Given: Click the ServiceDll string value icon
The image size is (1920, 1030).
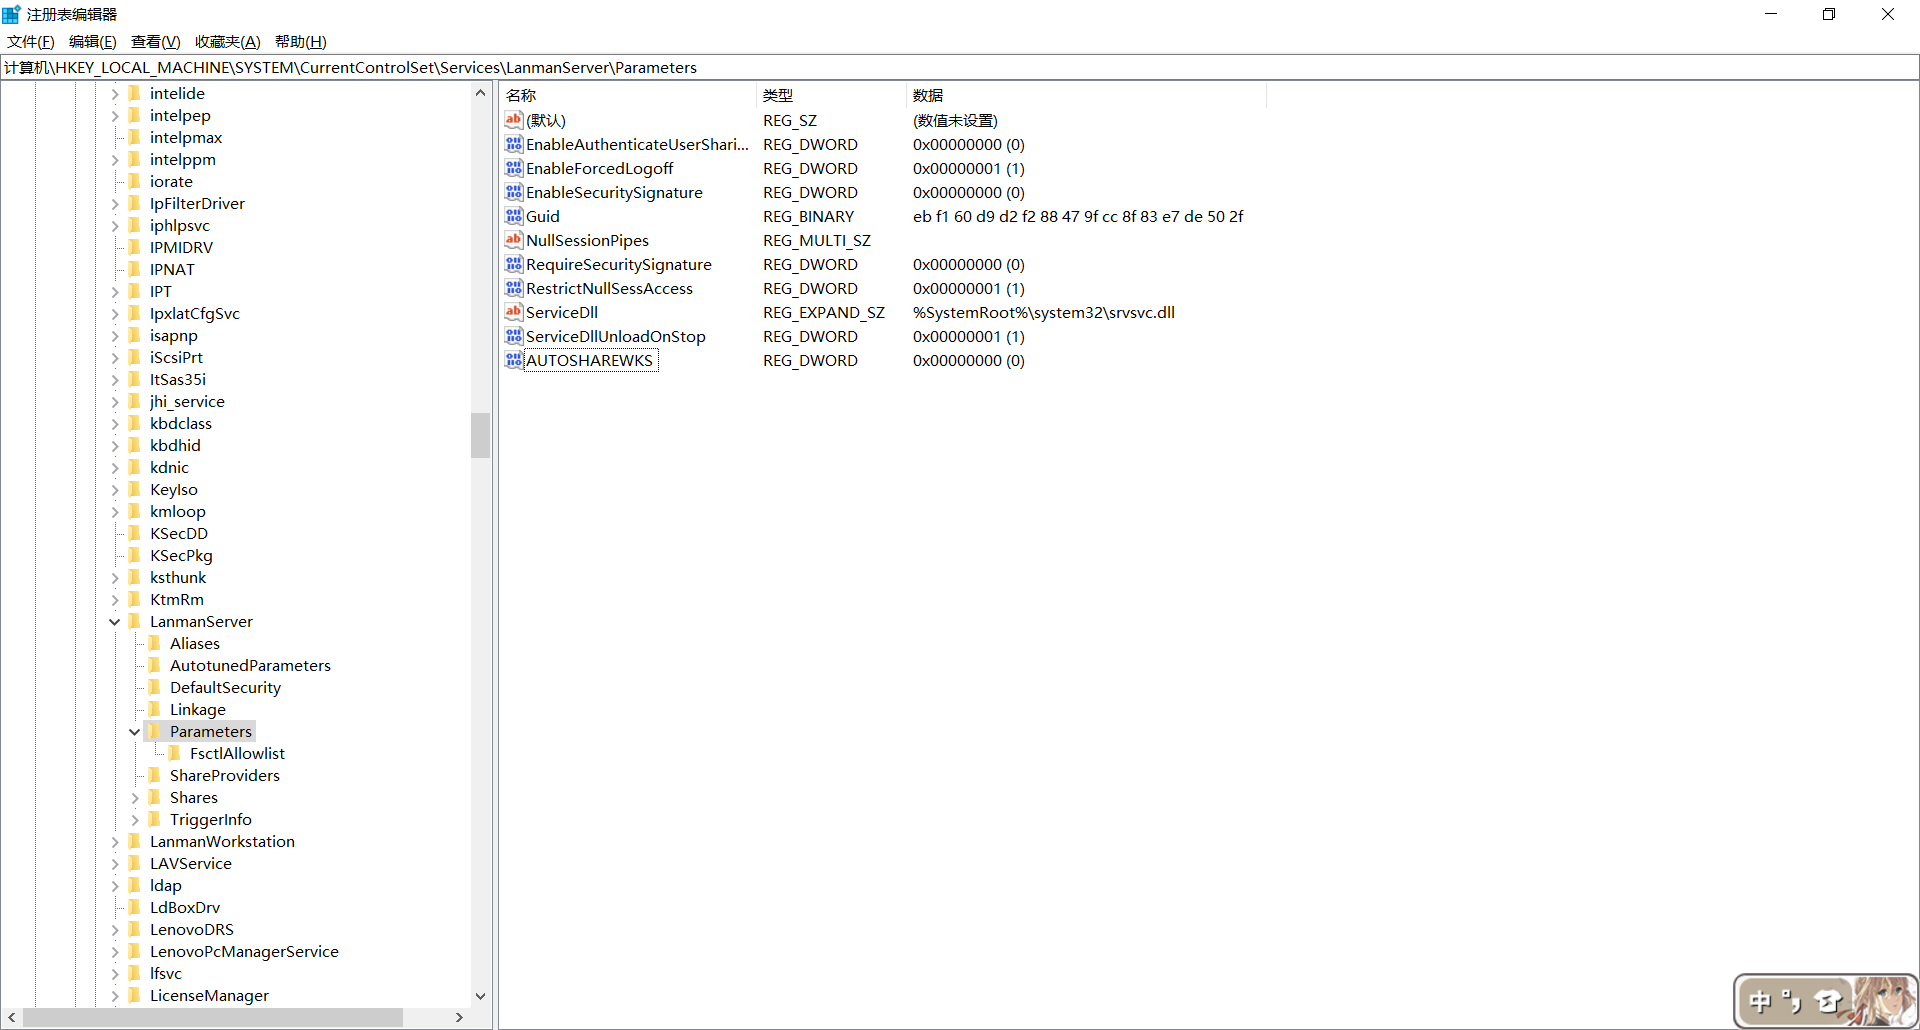Looking at the screenshot, I should tap(514, 312).
